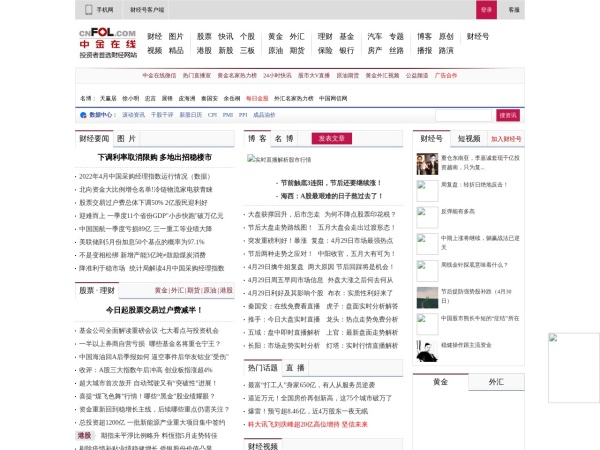Open article 2022年4月中国采购经理指数运行情况
The image size is (600, 450).
145,176
